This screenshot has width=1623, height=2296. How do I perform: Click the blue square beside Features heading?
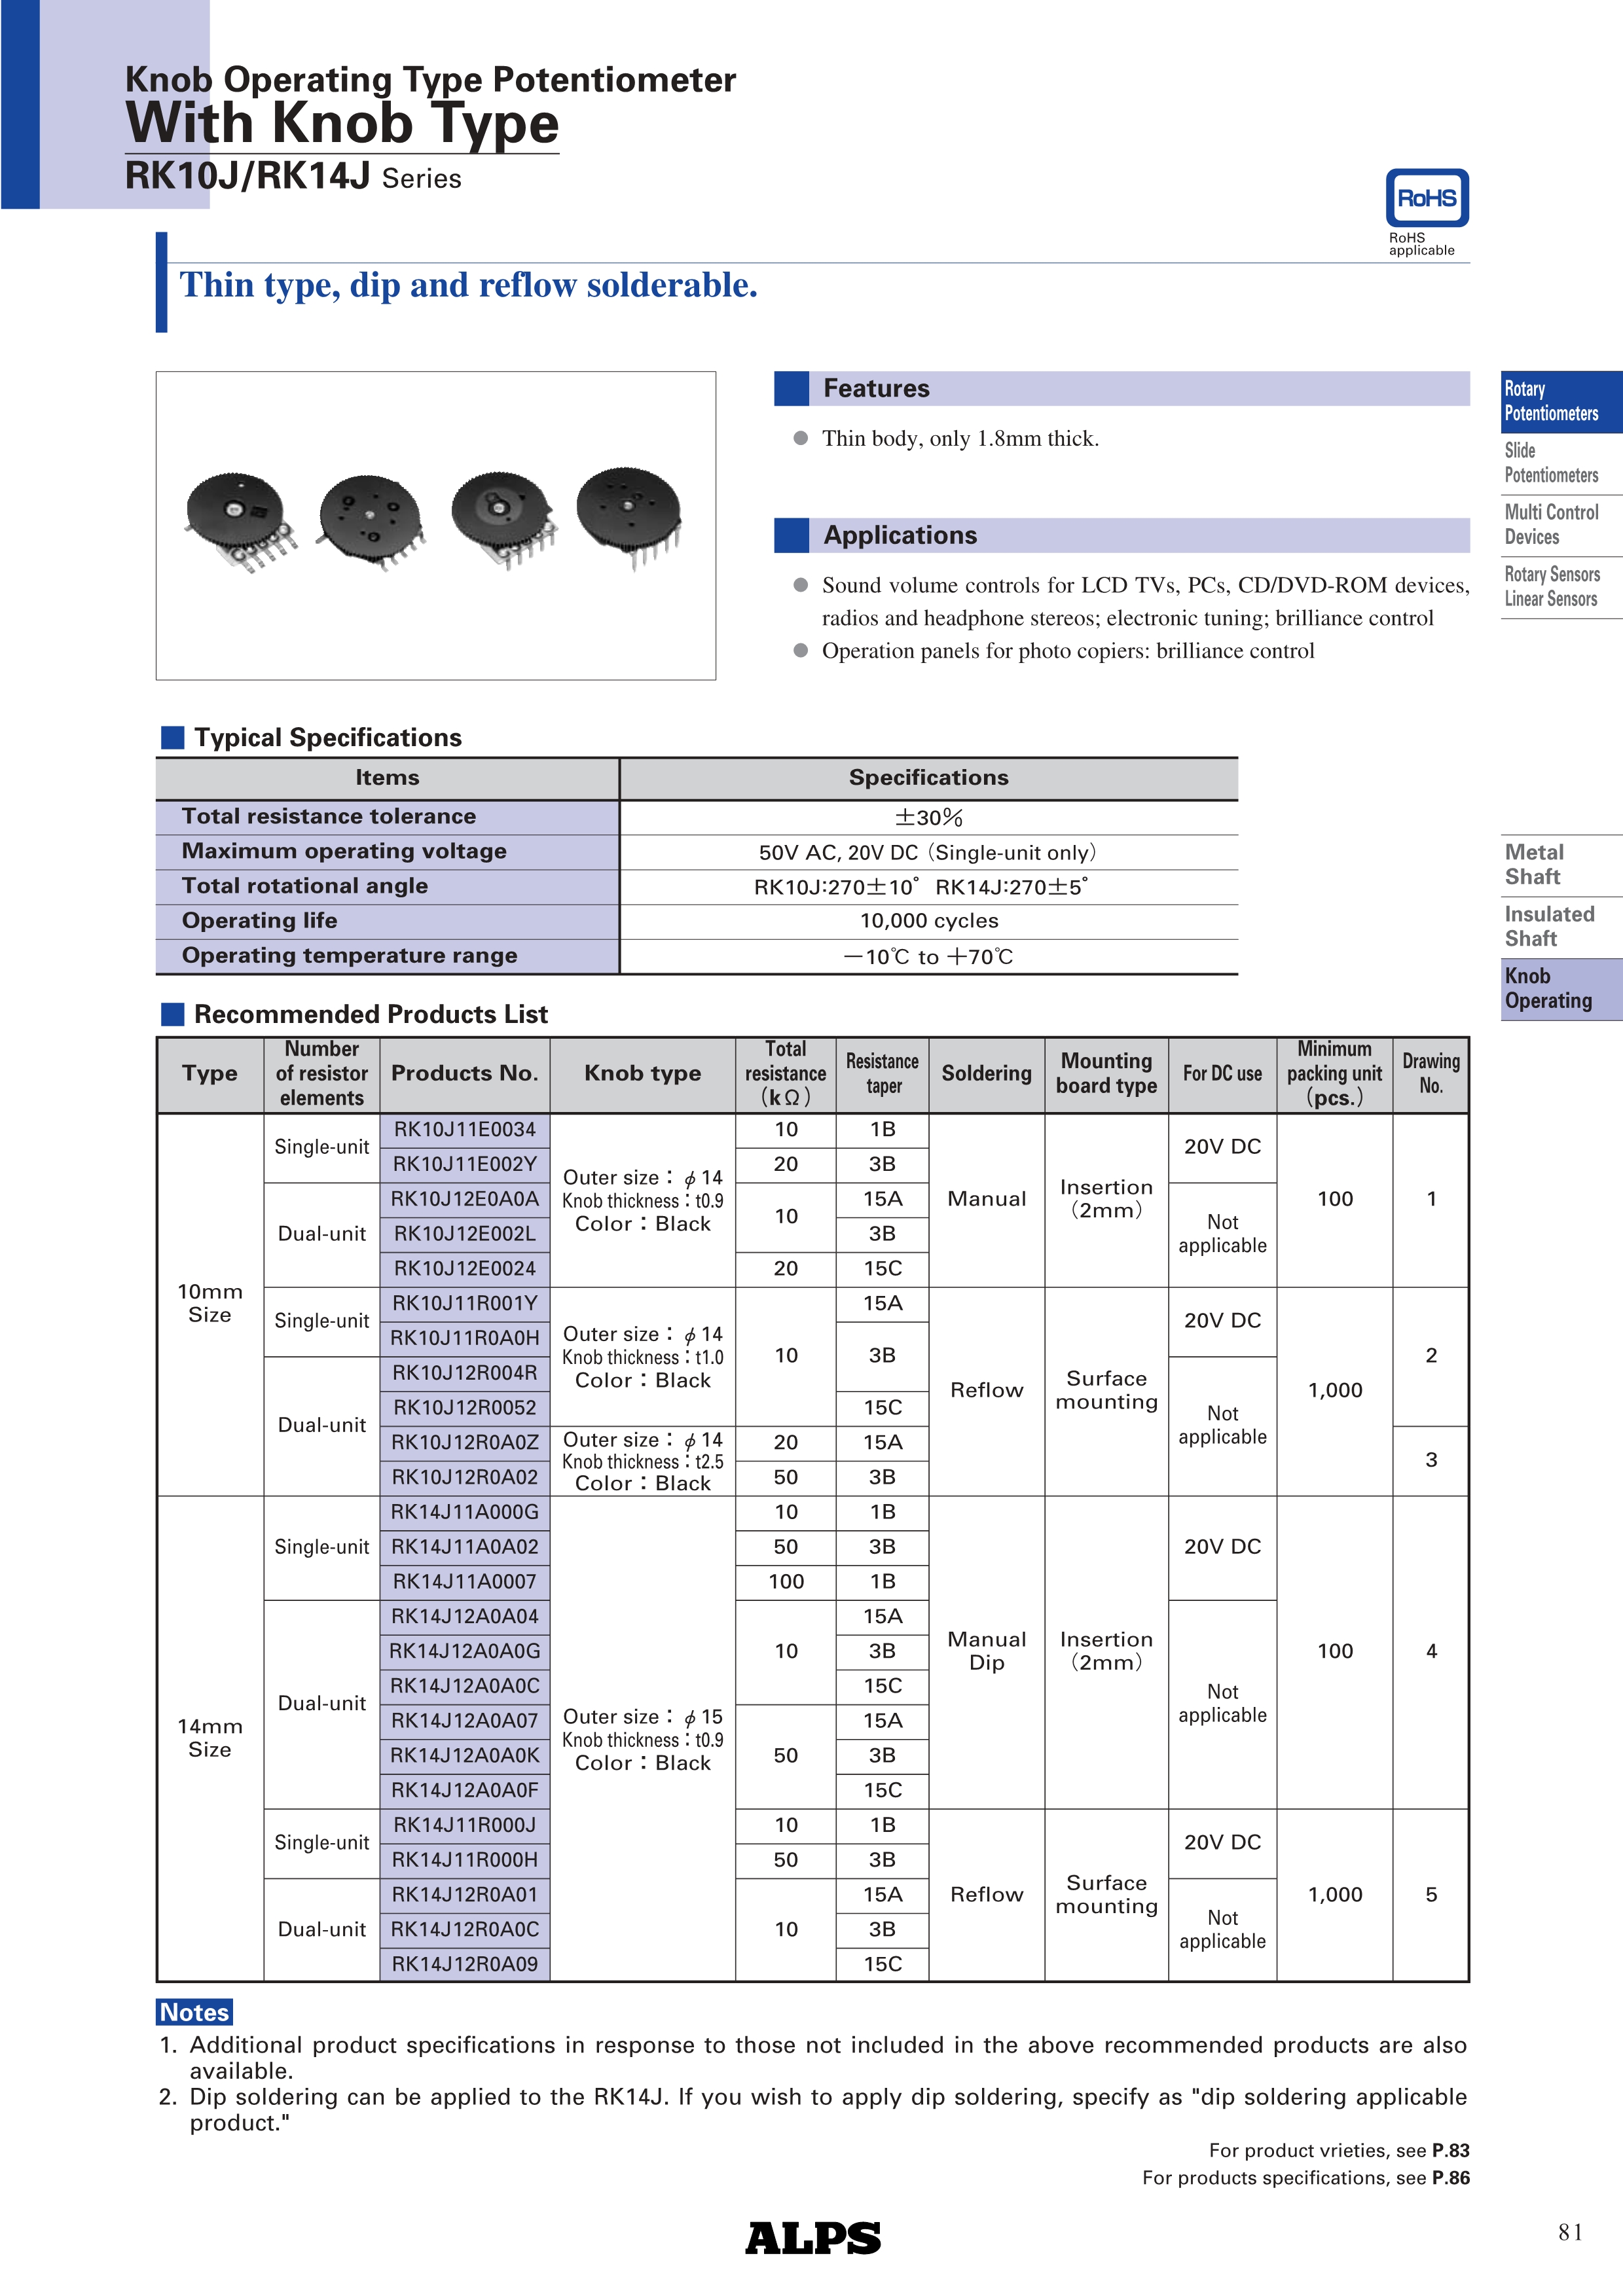click(791, 389)
